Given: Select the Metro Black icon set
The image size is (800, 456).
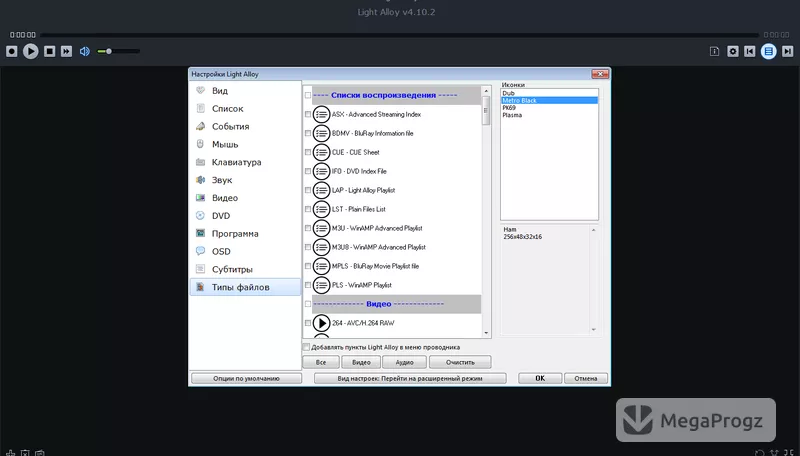Looking at the screenshot, I should tap(549, 100).
